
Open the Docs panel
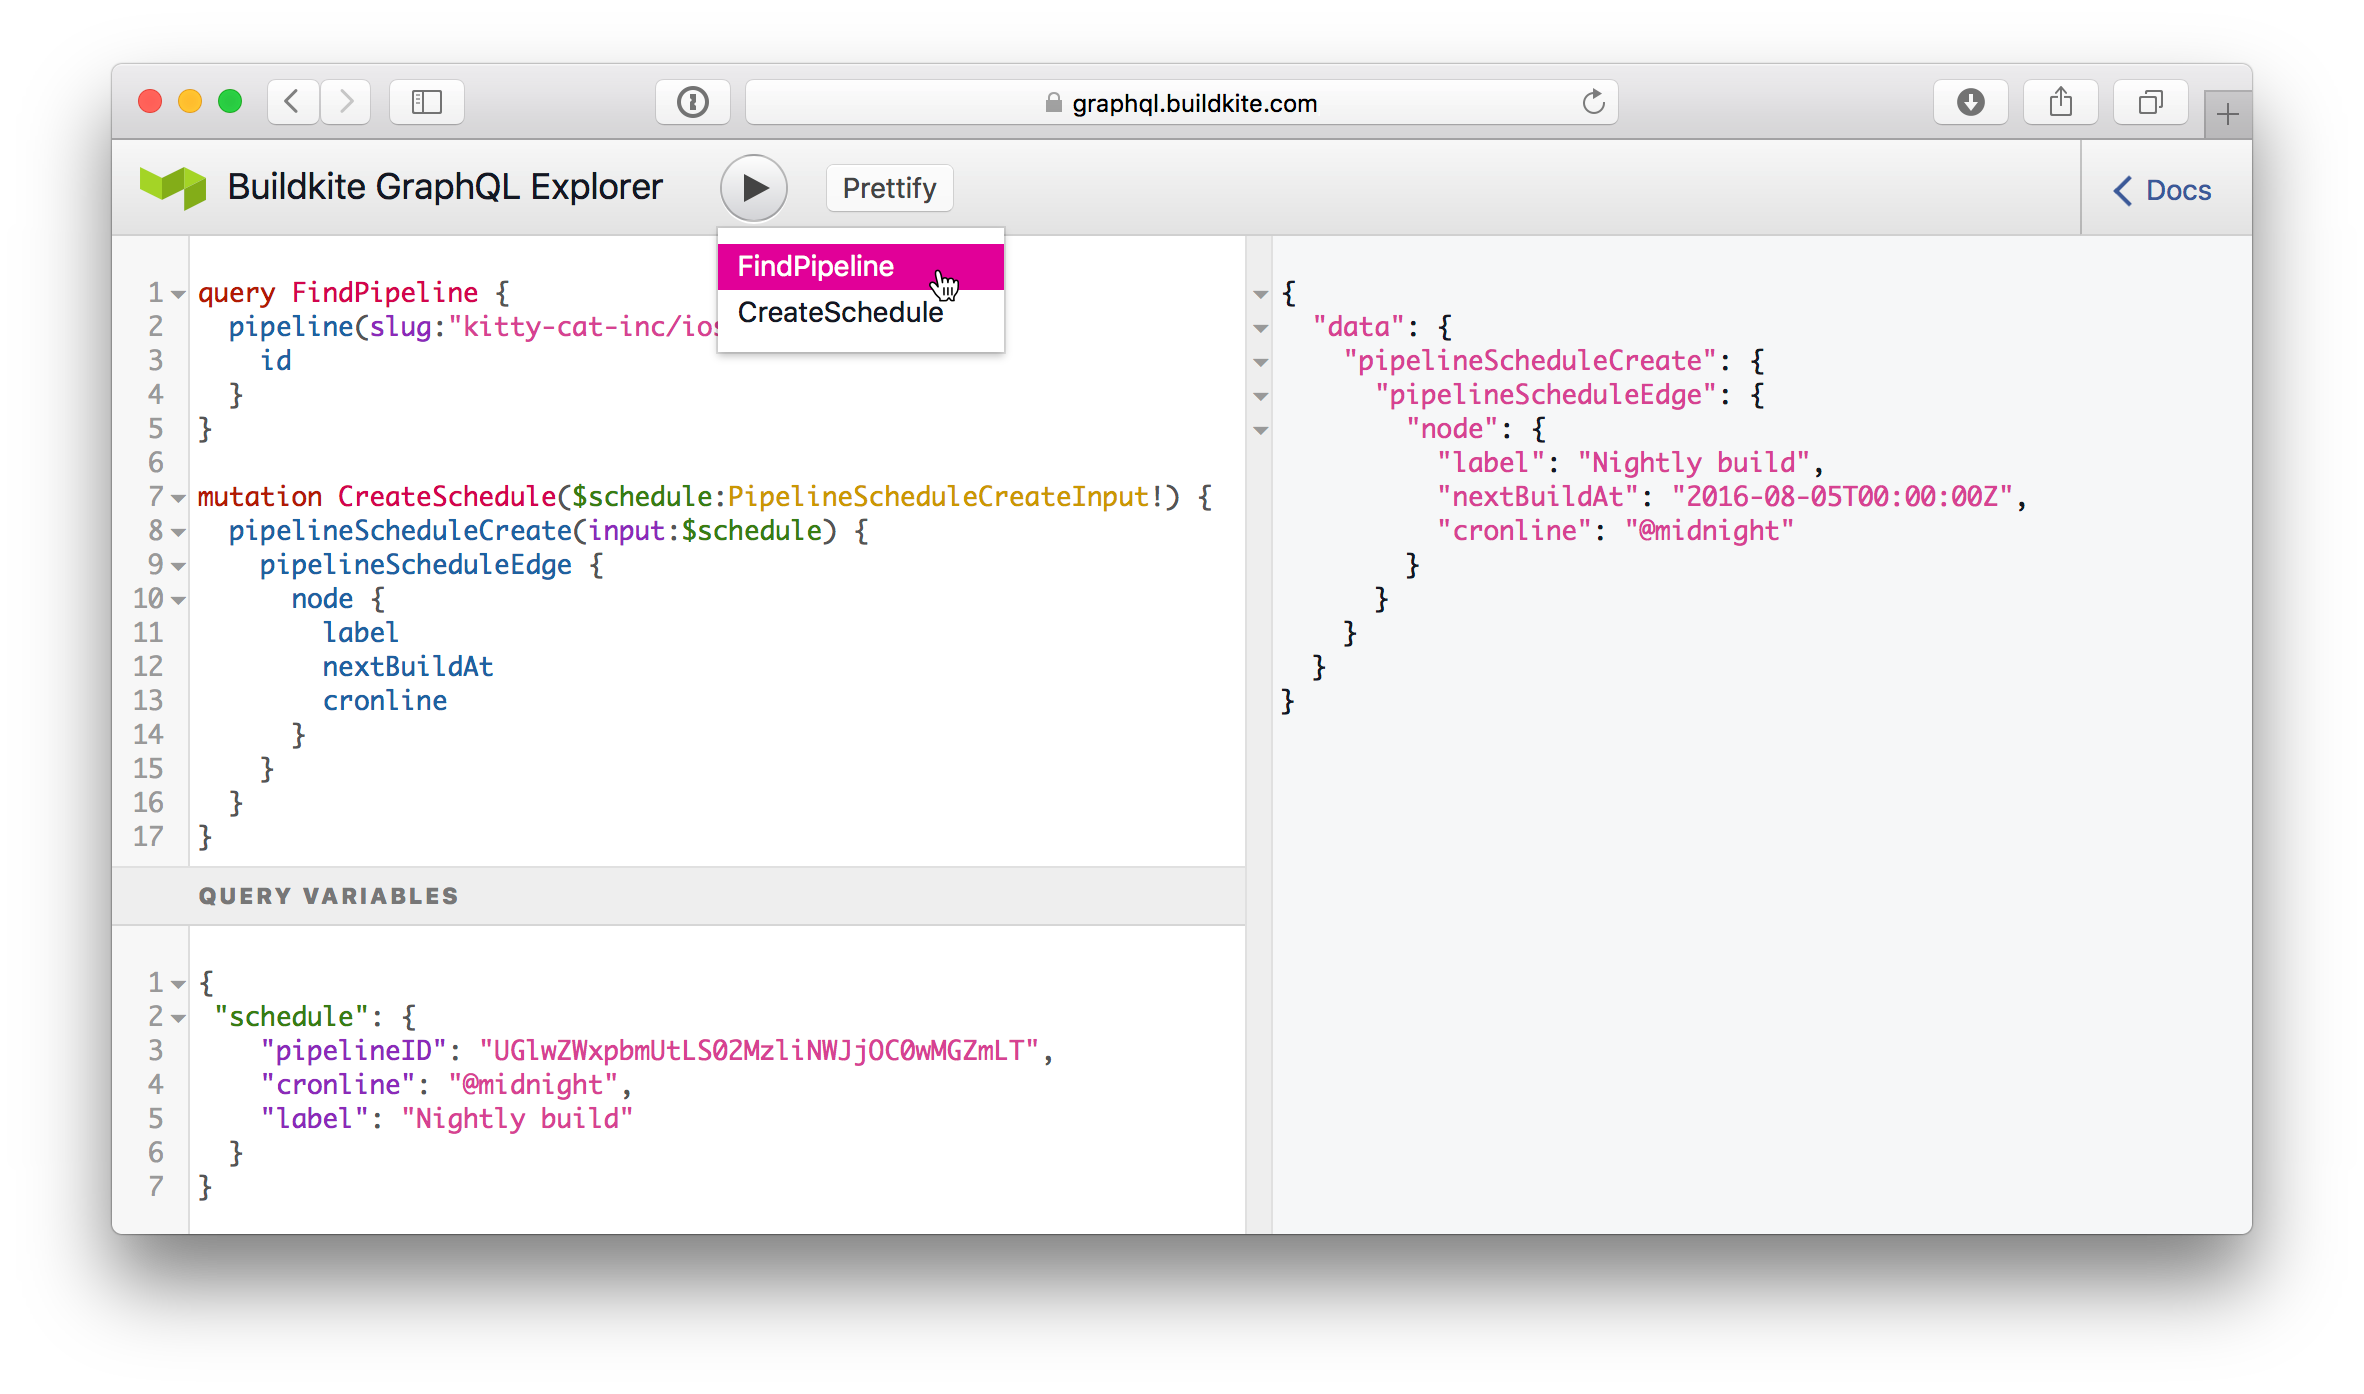point(2162,190)
